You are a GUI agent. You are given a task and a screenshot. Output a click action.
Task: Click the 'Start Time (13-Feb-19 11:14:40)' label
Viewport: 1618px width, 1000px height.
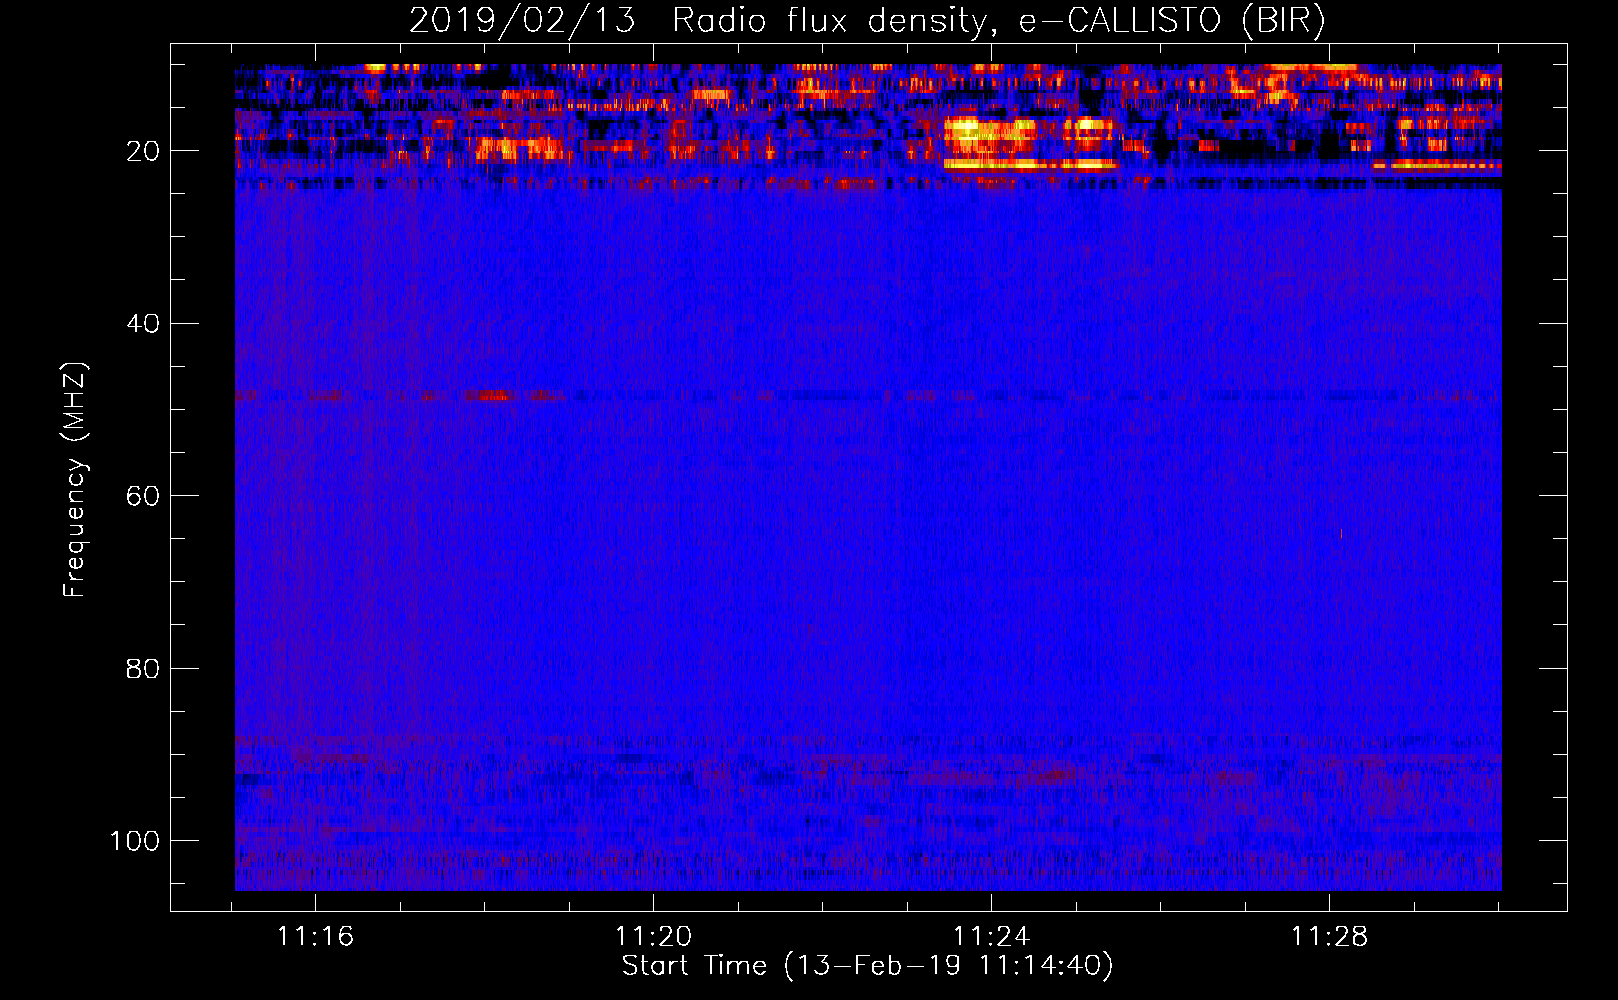tap(867, 966)
